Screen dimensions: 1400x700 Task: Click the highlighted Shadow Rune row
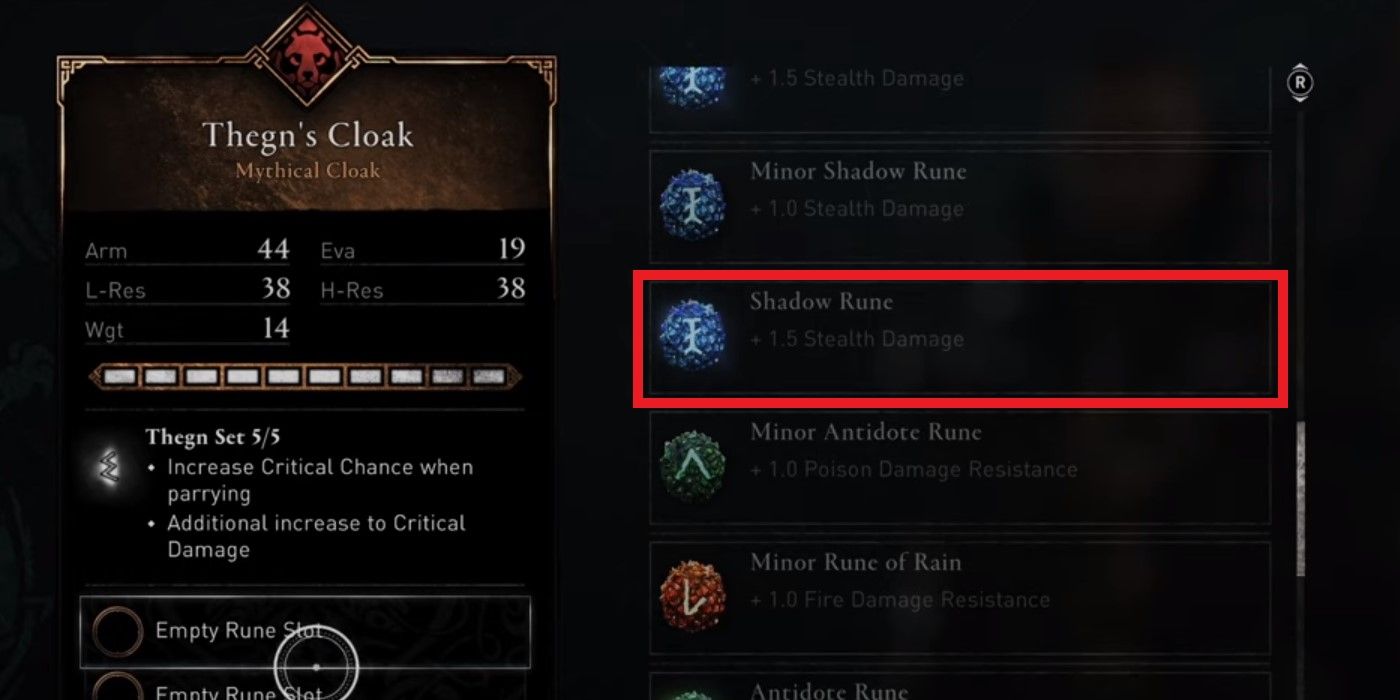point(960,339)
